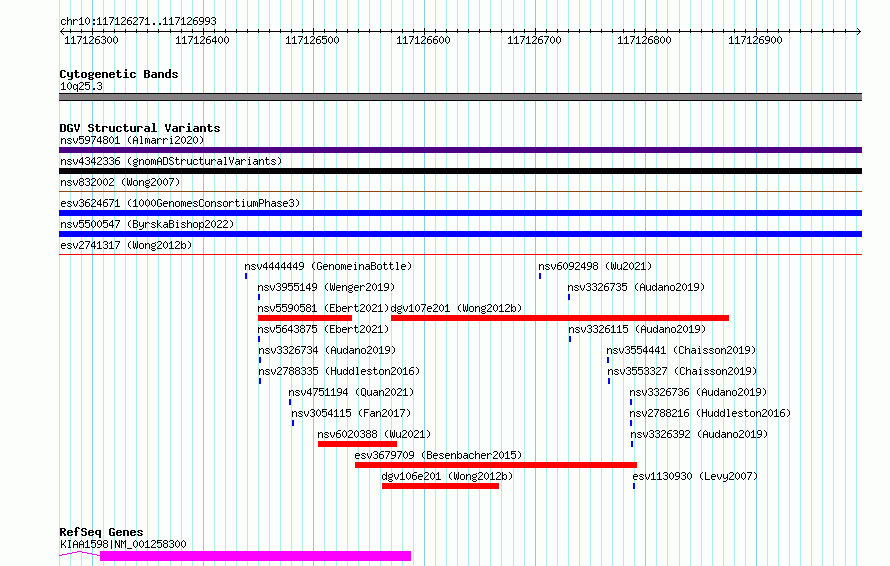Click the small blue tick under esv1130930
Image resolution: width=890 pixels, height=566 pixels.
point(634,486)
